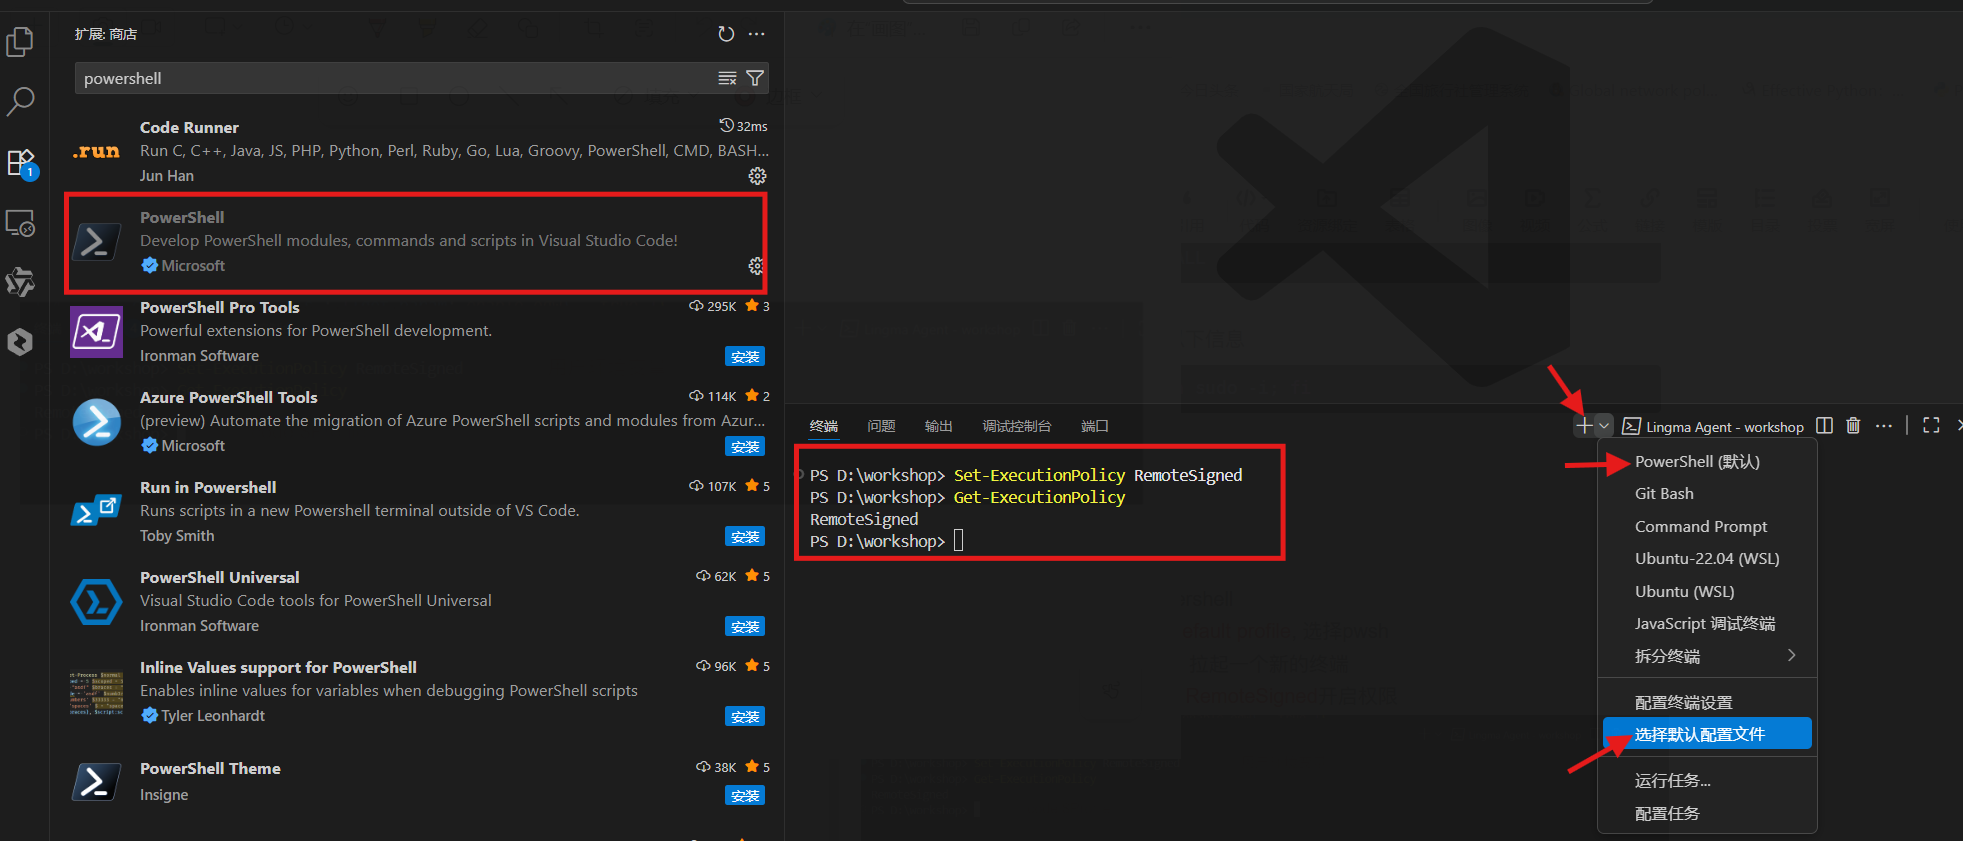The height and width of the screenshot is (841, 1963).
Task: Click Azure PowerShell Tools extension title
Action: (228, 398)
